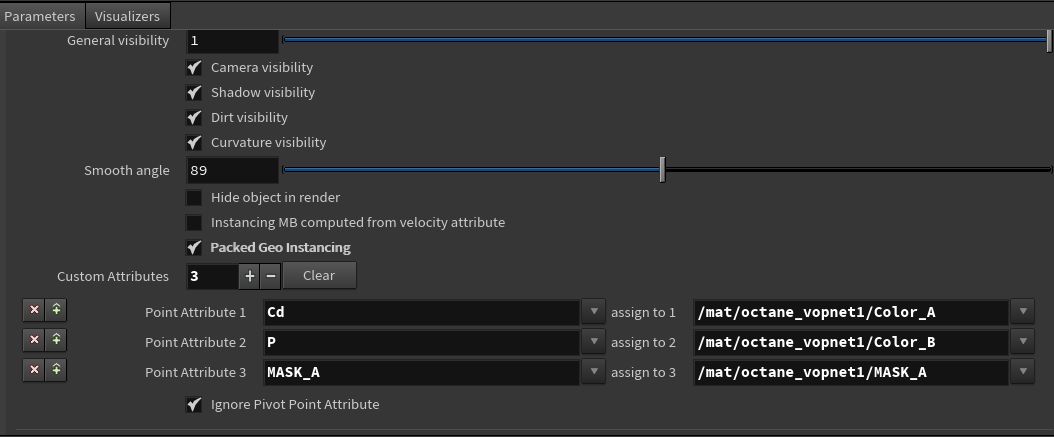Expand the assign to 2 material dropdown
1054x437 pixels.
click(1023, 342)
